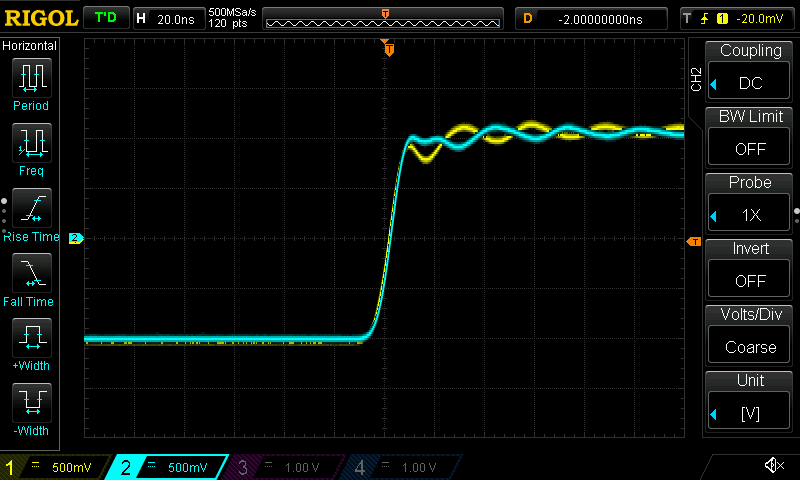
Task: Click the orange trigger level marker on right of the grid
Action: [x=694, y=241]
